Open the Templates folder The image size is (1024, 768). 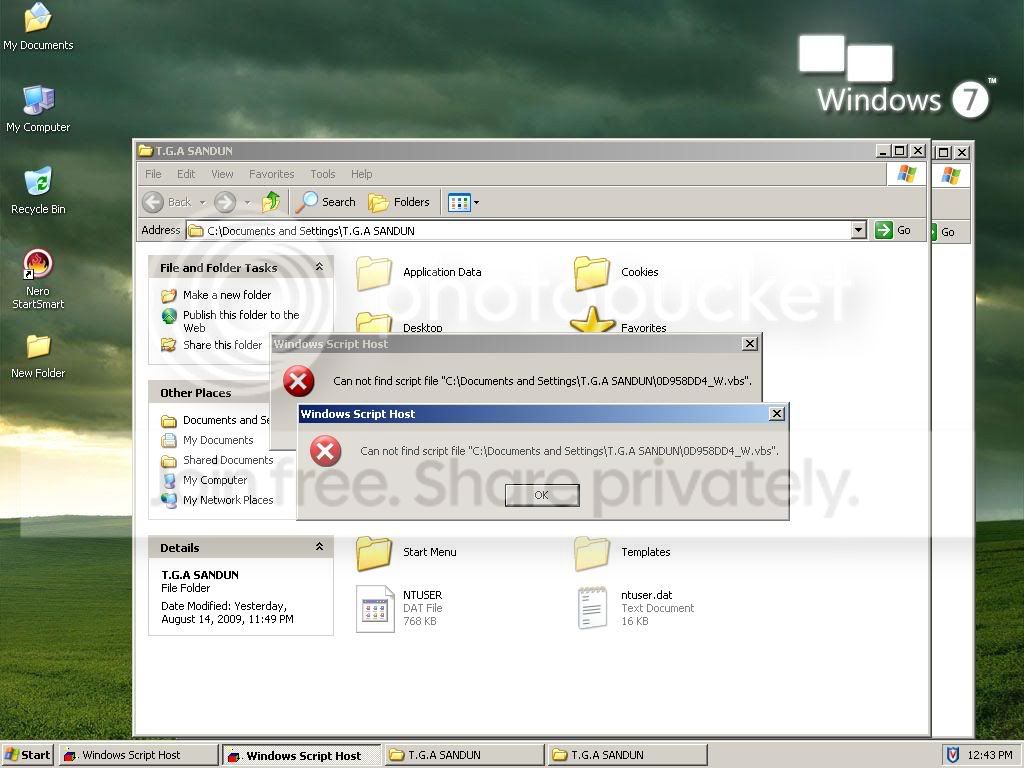click(622, 552)
